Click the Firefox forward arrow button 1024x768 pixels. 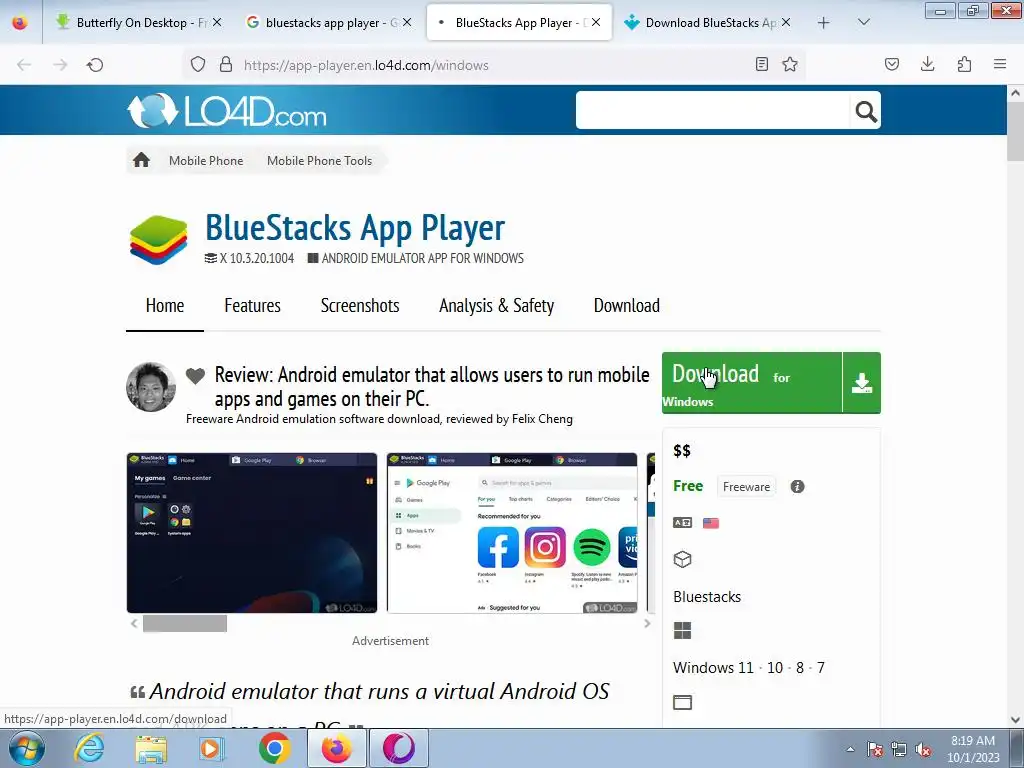(60, 65)
